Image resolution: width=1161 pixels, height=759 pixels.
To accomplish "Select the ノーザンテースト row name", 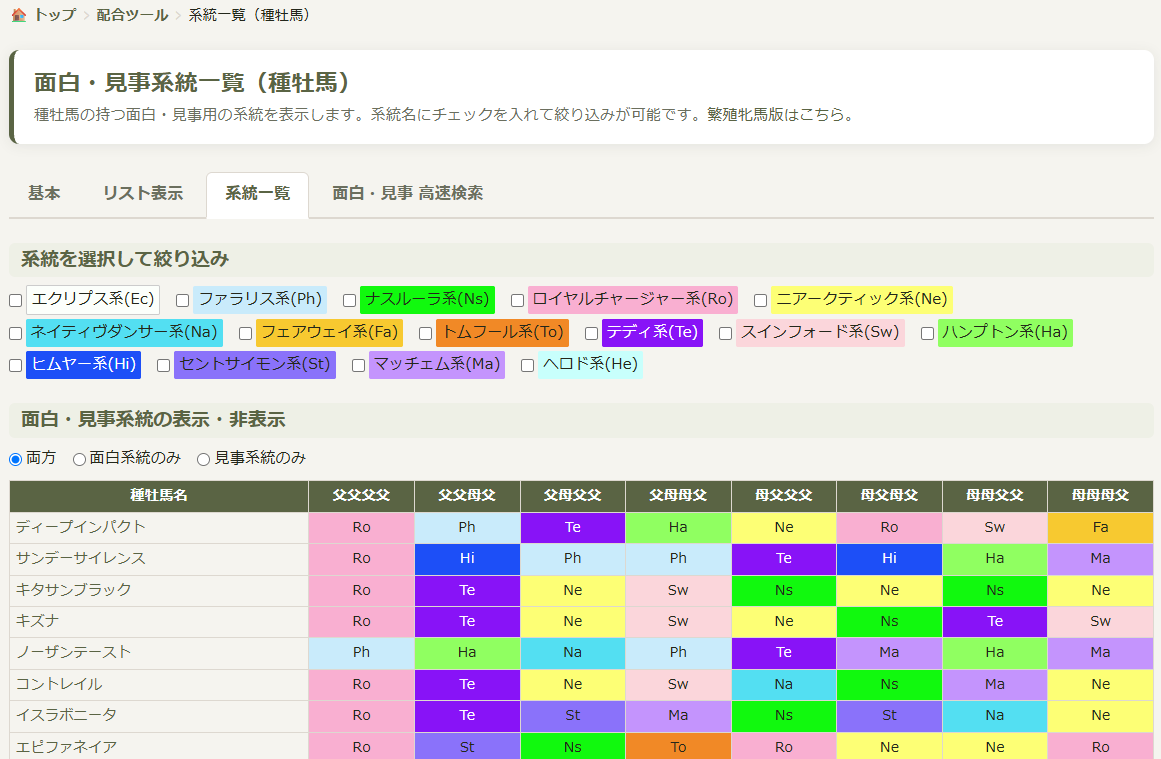I will coord(74,652).
